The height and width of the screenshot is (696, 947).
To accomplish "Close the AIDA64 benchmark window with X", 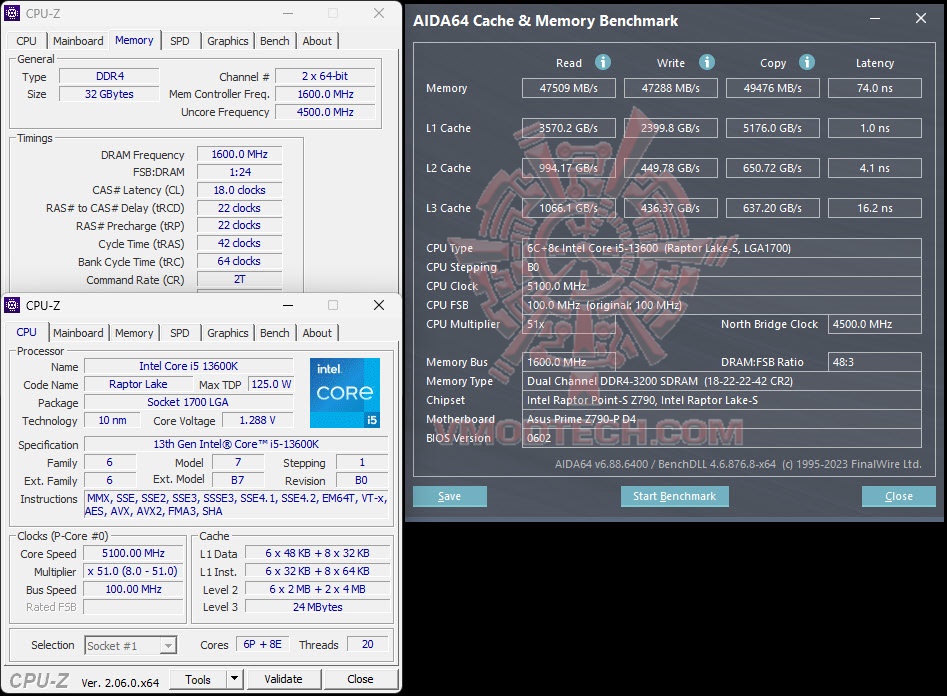I will tap(920, 19).
